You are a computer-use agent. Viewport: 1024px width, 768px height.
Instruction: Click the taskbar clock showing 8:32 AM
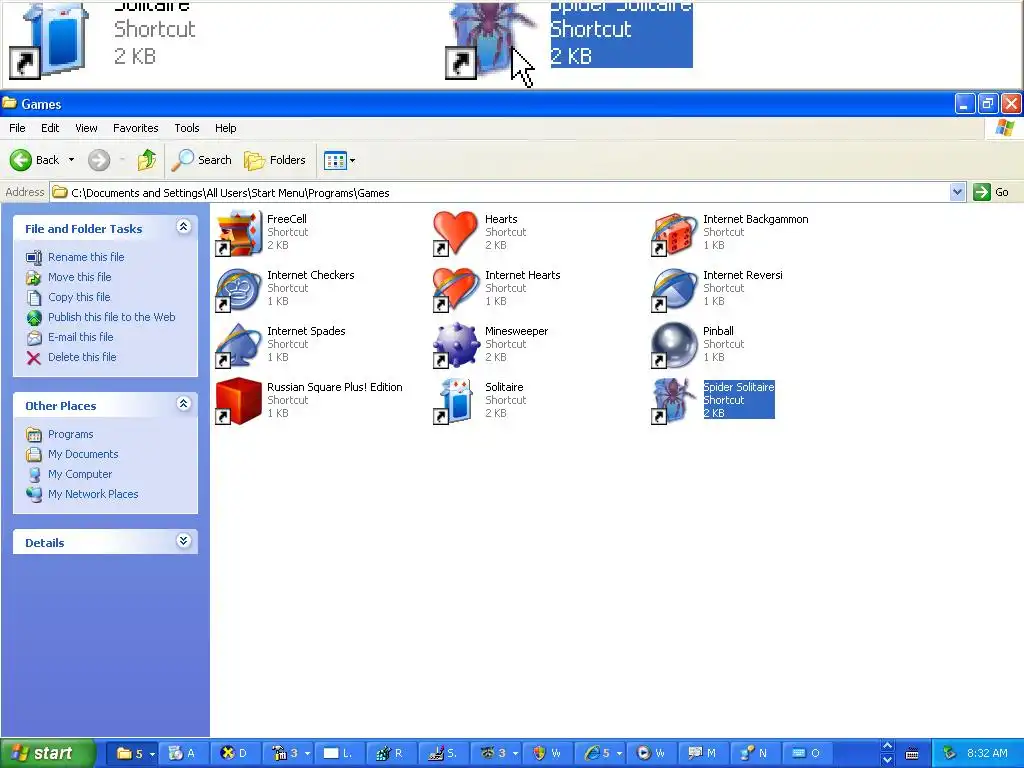coord(987,754)
